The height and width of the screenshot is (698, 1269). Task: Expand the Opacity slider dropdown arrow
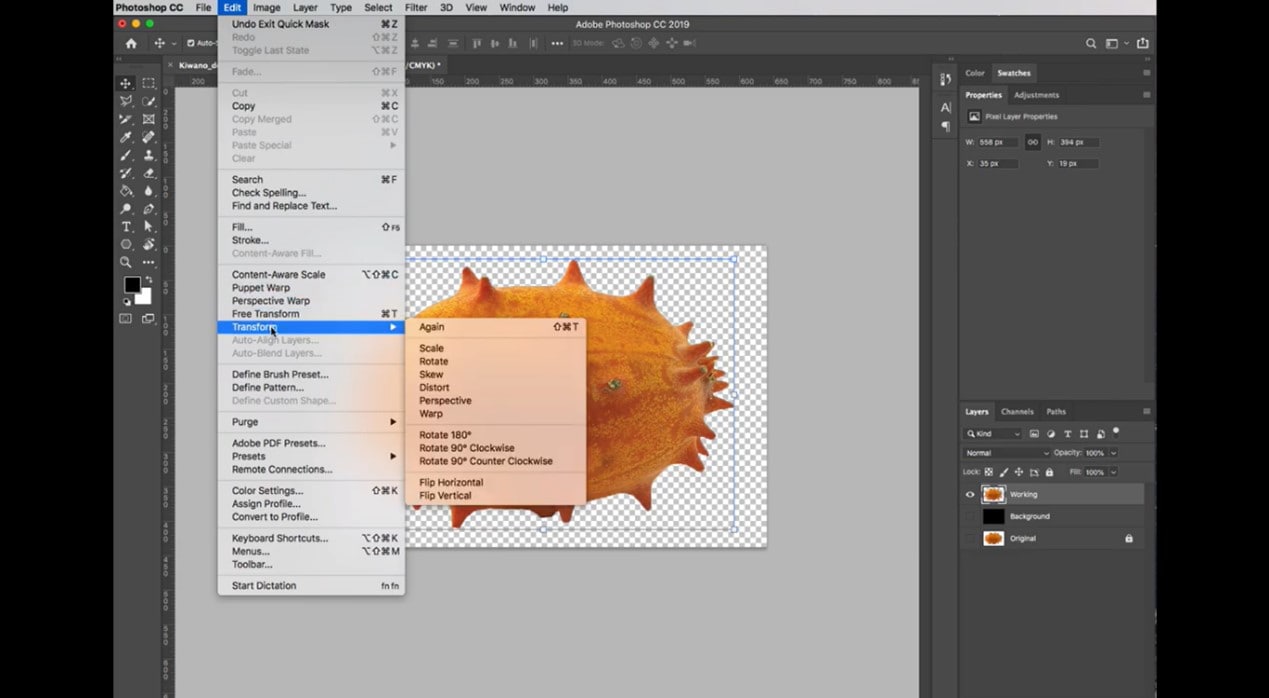(x=1113, y=453)
